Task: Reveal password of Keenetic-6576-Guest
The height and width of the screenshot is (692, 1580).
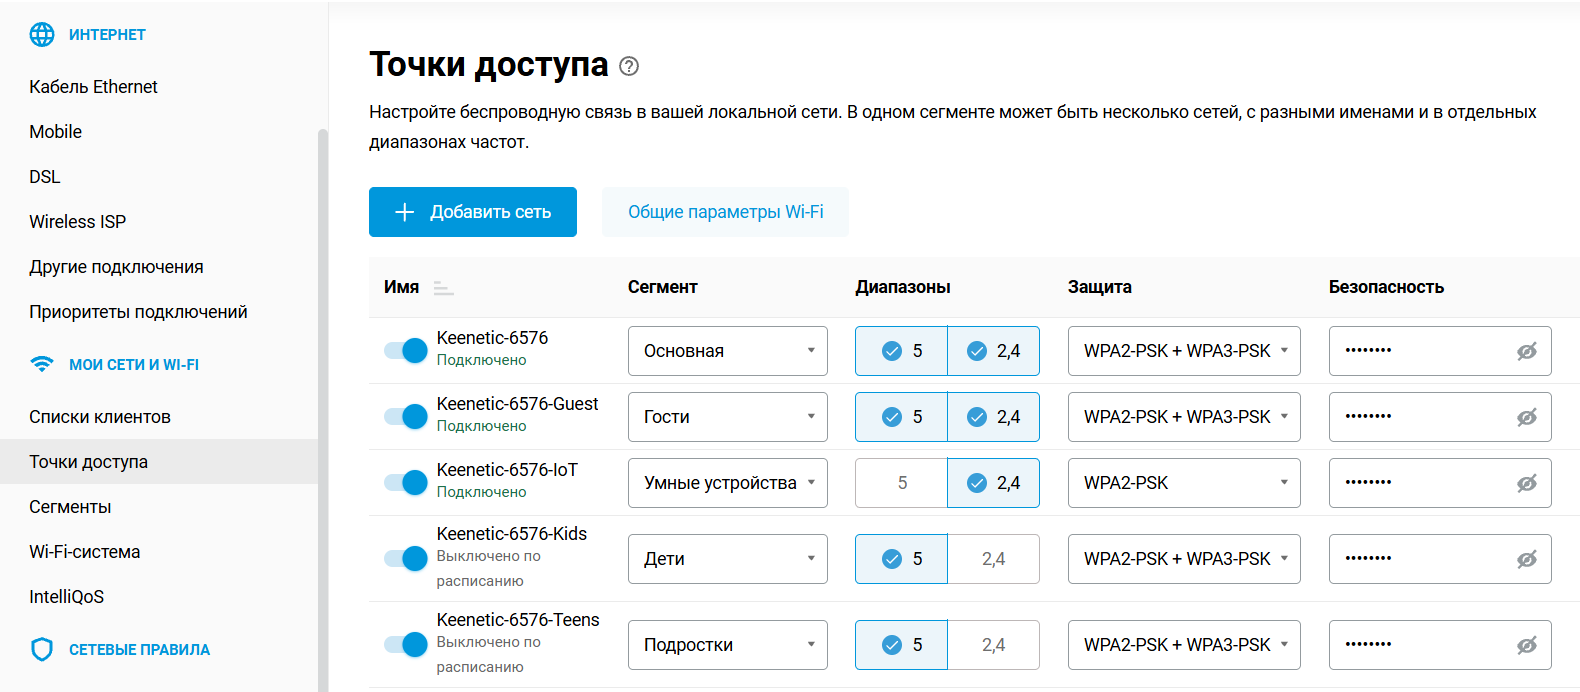Action: (1526, 417)
